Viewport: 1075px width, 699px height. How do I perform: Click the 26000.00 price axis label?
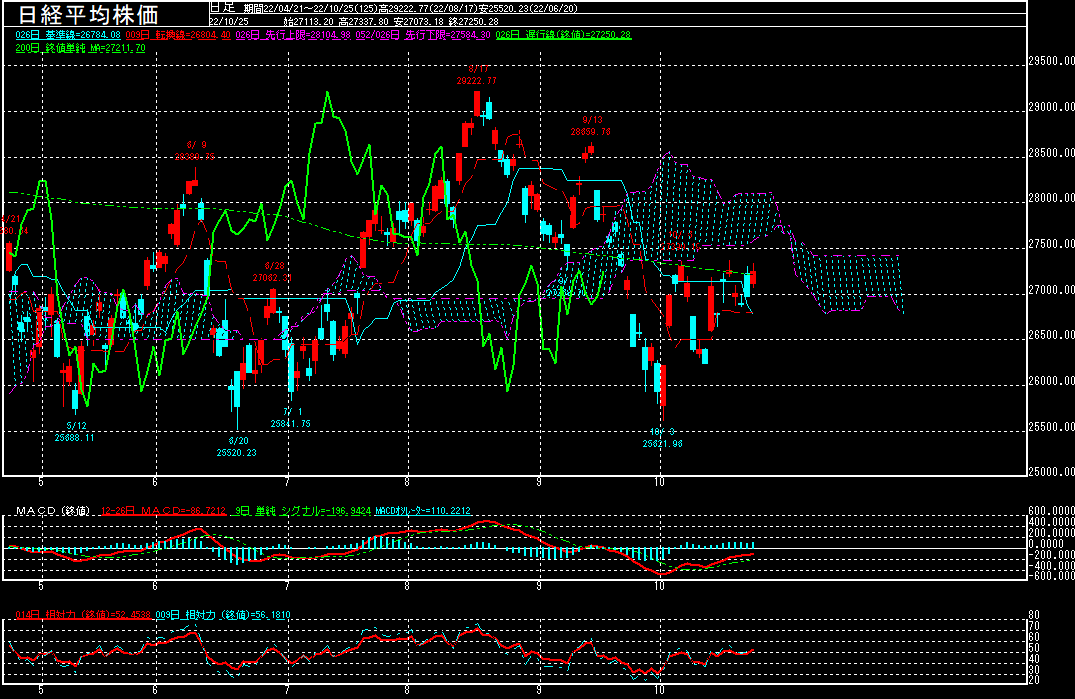(x=1051, y=381)
